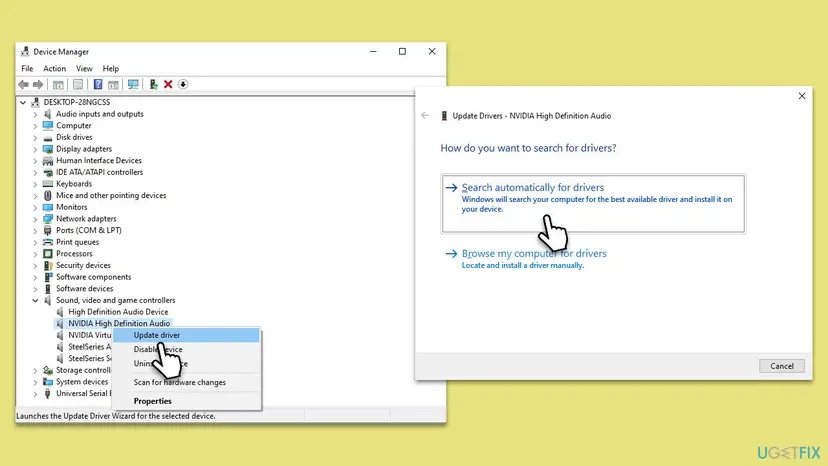The width and height of the screenshot is (828, 466).
Task: Click the Back arrow in Device Manager toolbar
Action: (23, 85)
